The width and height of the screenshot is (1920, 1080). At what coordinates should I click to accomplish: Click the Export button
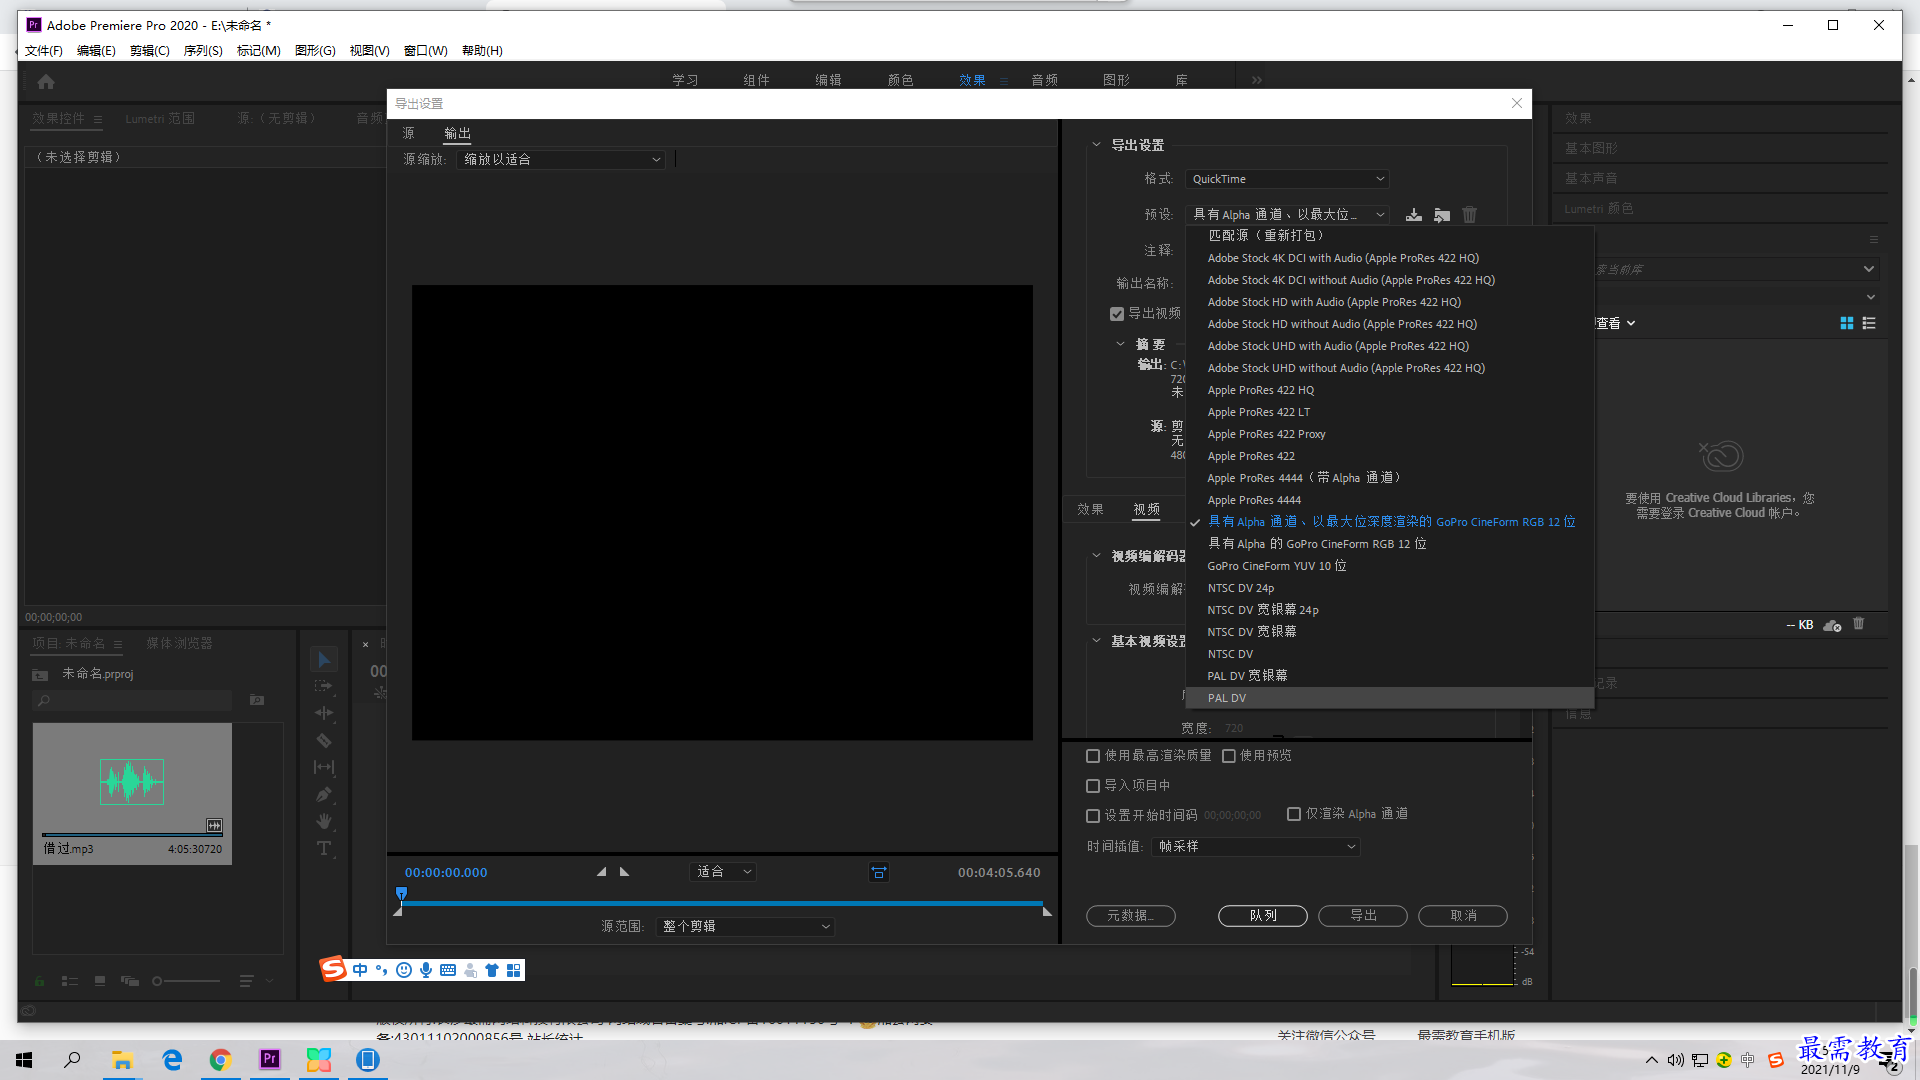click(1363, 916)
